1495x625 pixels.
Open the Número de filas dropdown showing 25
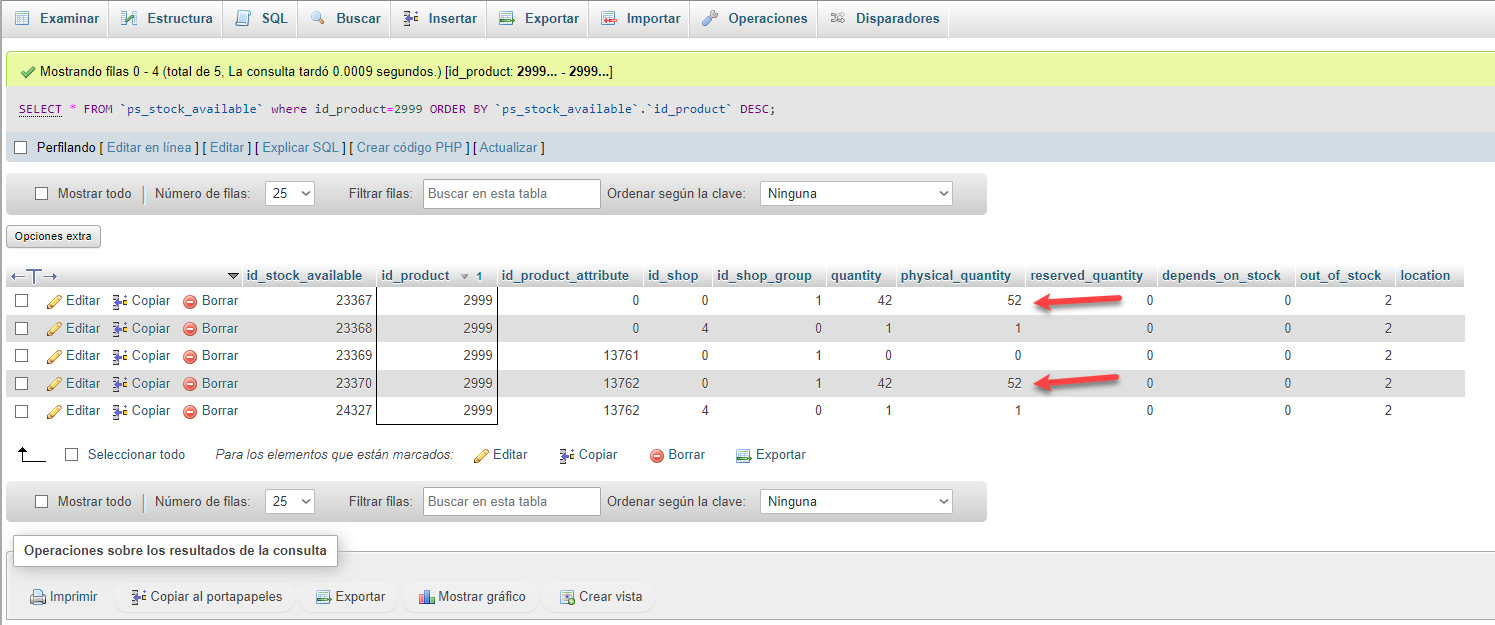tap(289, 193)
